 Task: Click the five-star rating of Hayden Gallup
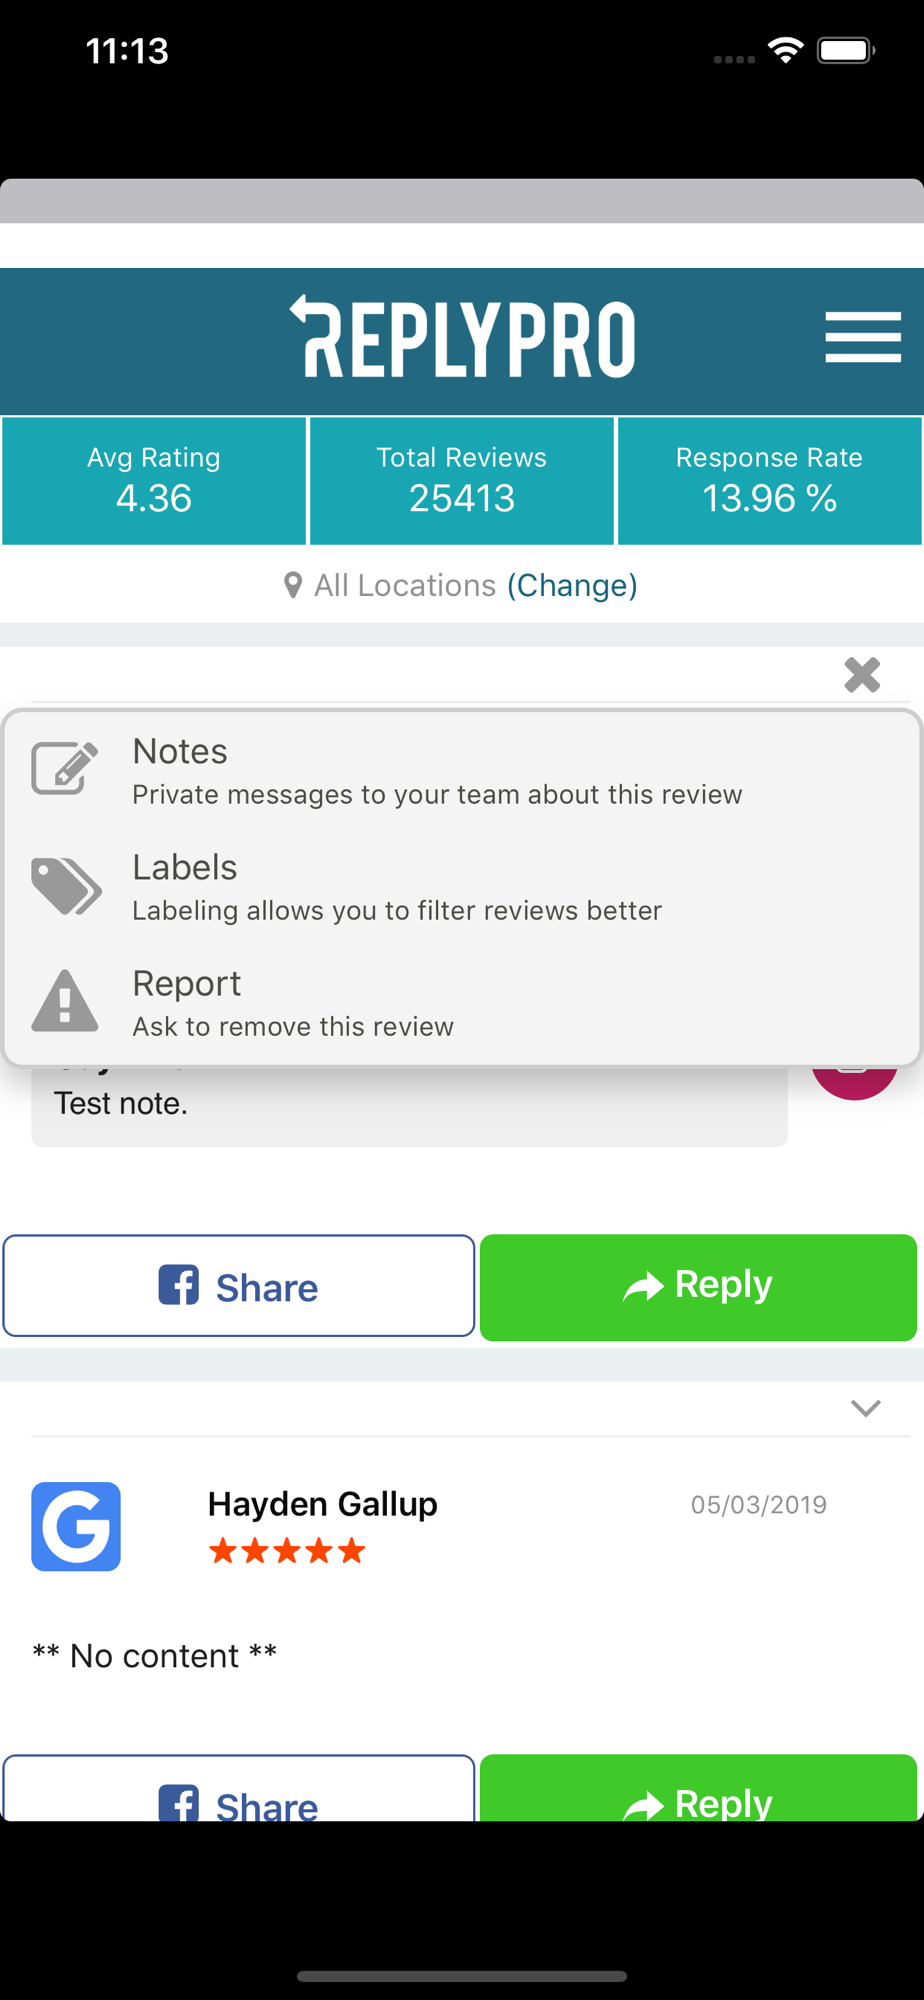[287, 1551]
